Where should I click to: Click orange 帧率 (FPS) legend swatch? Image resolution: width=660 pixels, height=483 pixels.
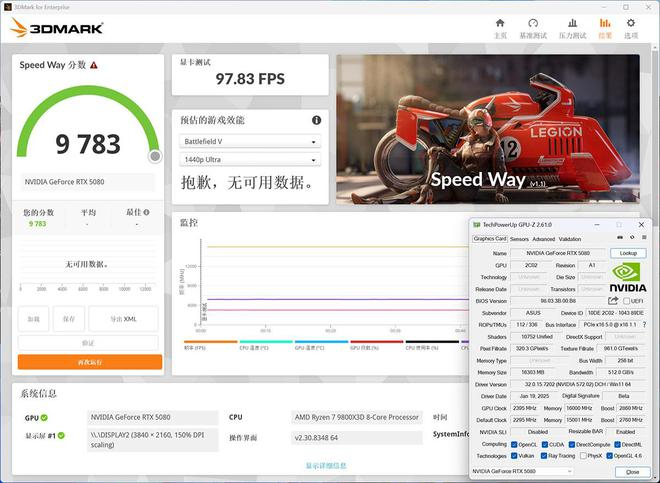[x=210, y=342]
